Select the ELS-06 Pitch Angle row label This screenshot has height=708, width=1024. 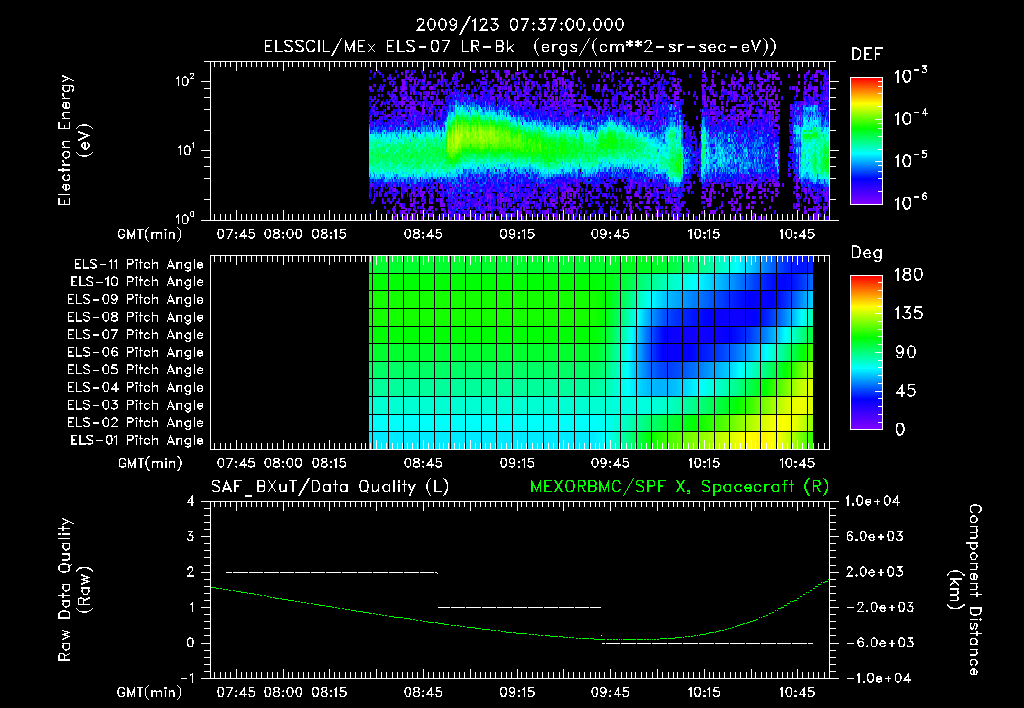[x=135, y=352]
